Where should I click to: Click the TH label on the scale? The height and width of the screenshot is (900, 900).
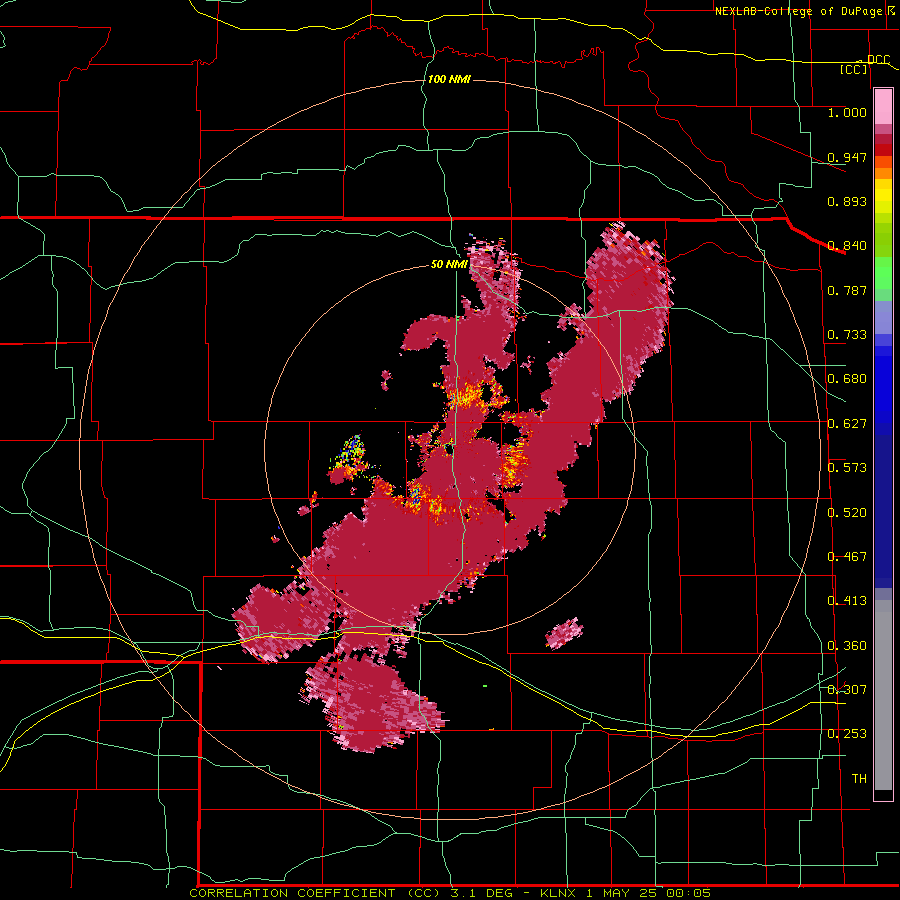pyautogui.click(x=859, y=779)
